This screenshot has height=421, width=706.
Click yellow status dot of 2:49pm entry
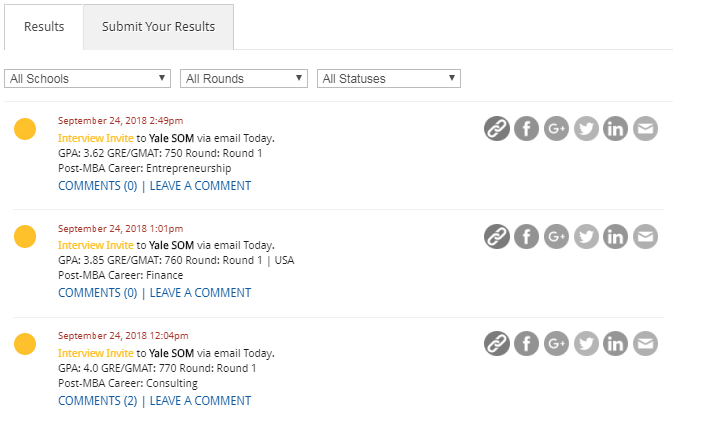click(x=25, y=129)
